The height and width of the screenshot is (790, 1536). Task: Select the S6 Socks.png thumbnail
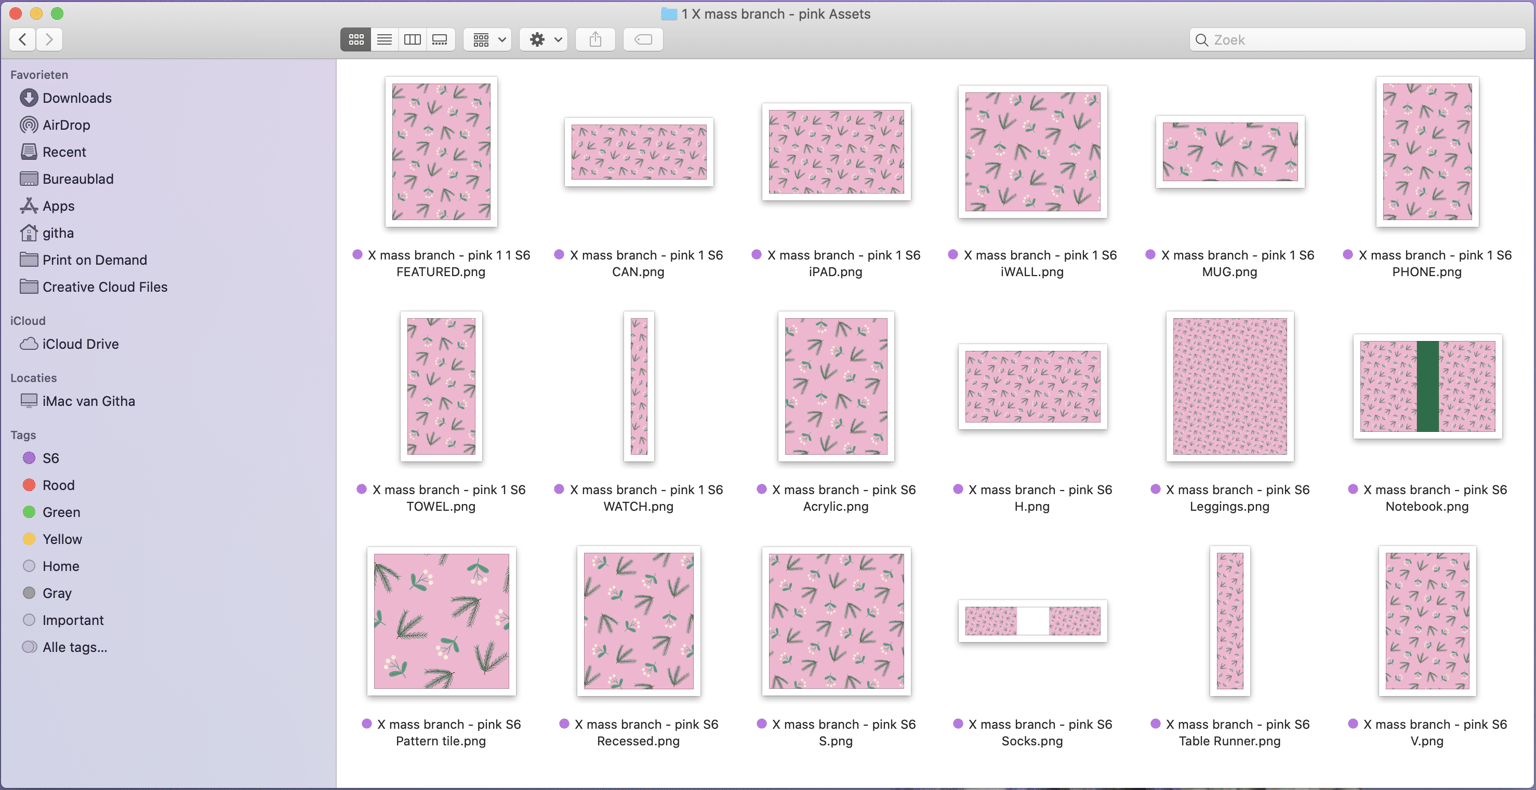tap(1033, 621)
